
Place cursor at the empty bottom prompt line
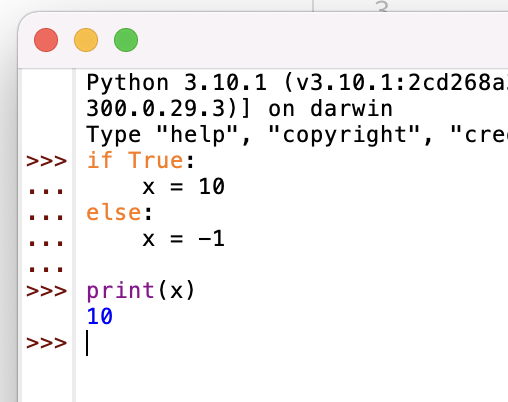point(293,343)
